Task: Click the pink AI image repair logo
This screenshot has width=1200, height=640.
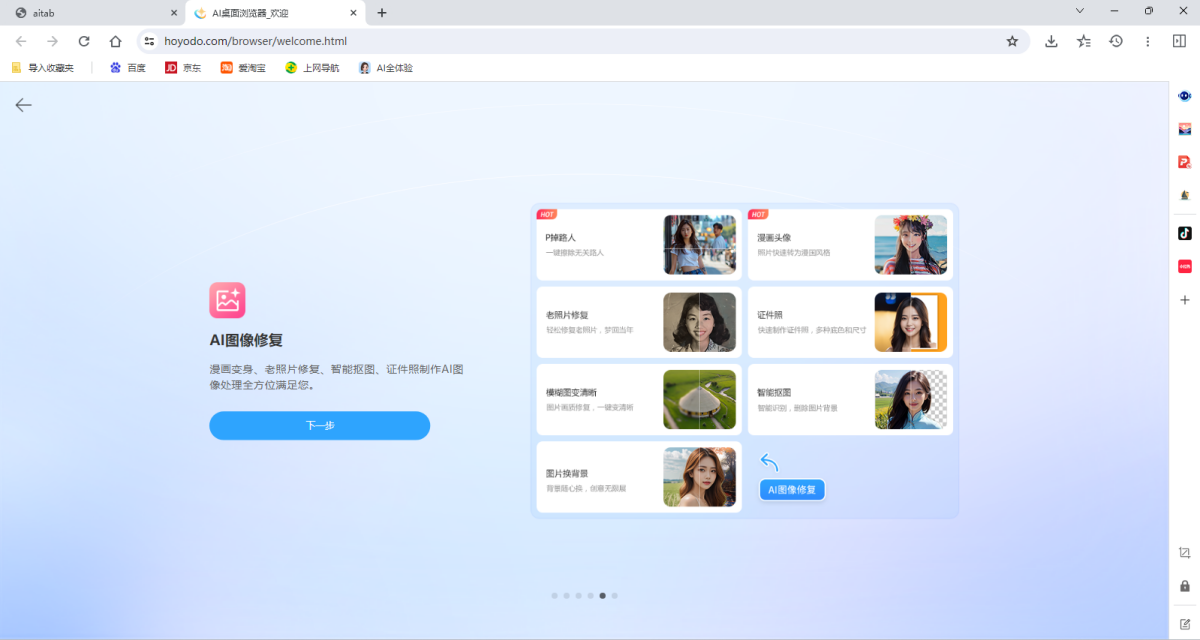Action: pyautogui.click(x=227, y=300)
